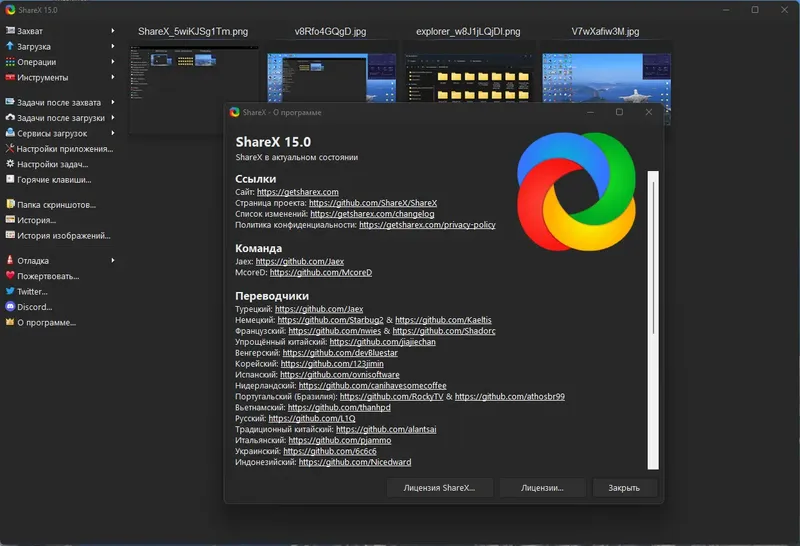Click the Пожертвовать heart icon

point(10,276)
